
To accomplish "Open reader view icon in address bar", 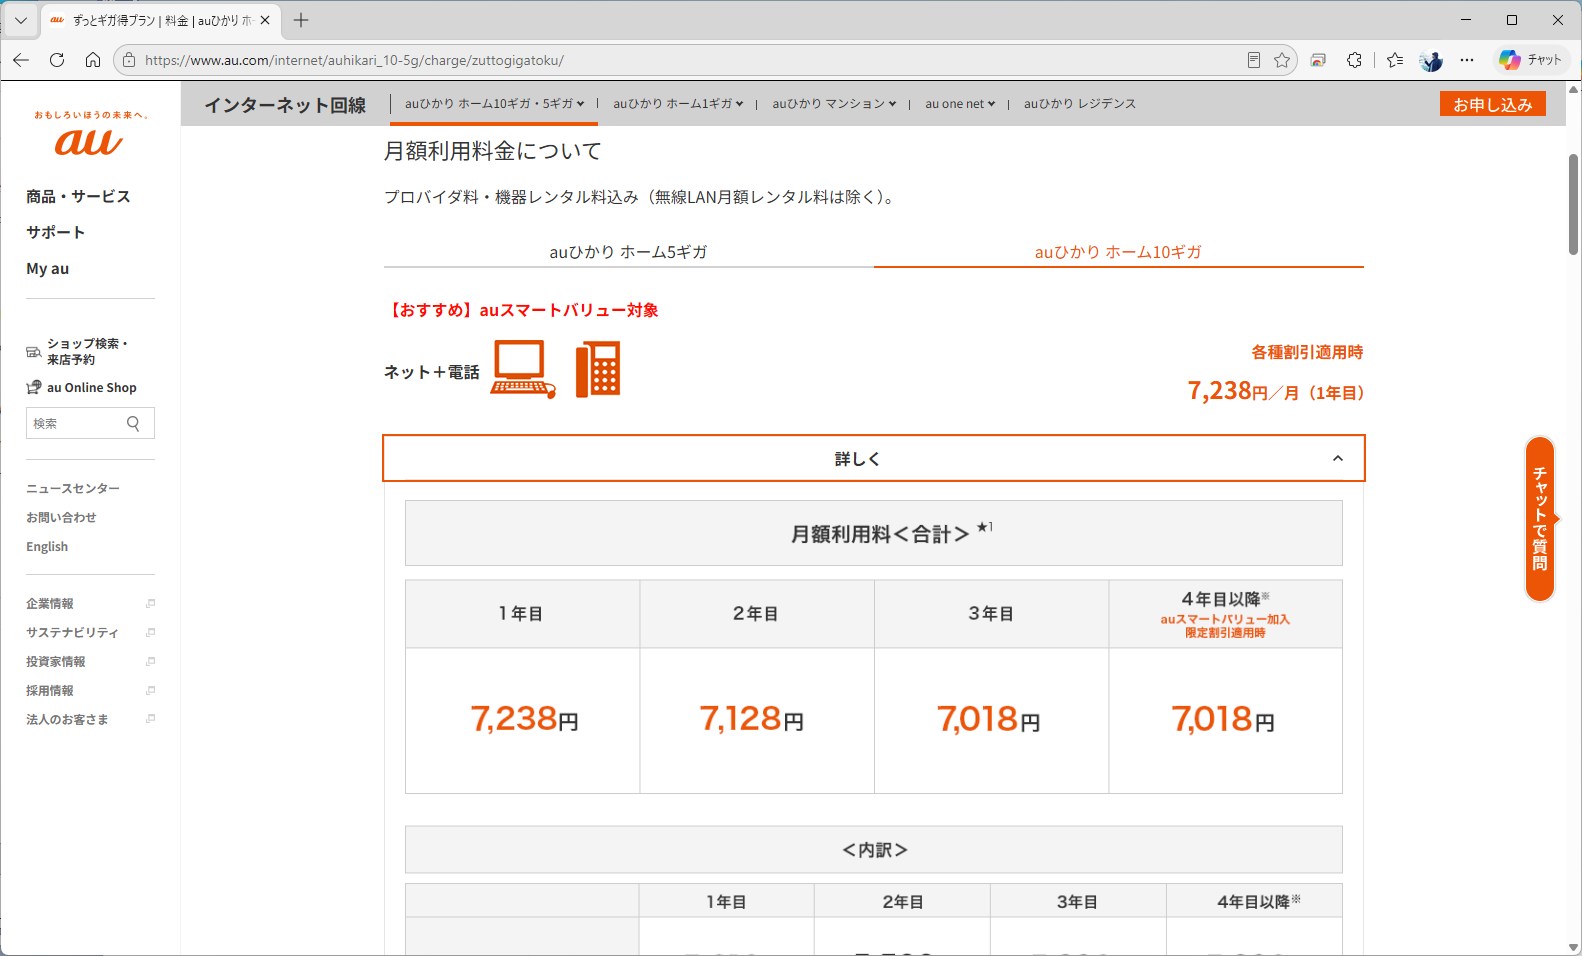I will tap(1253, 60).
